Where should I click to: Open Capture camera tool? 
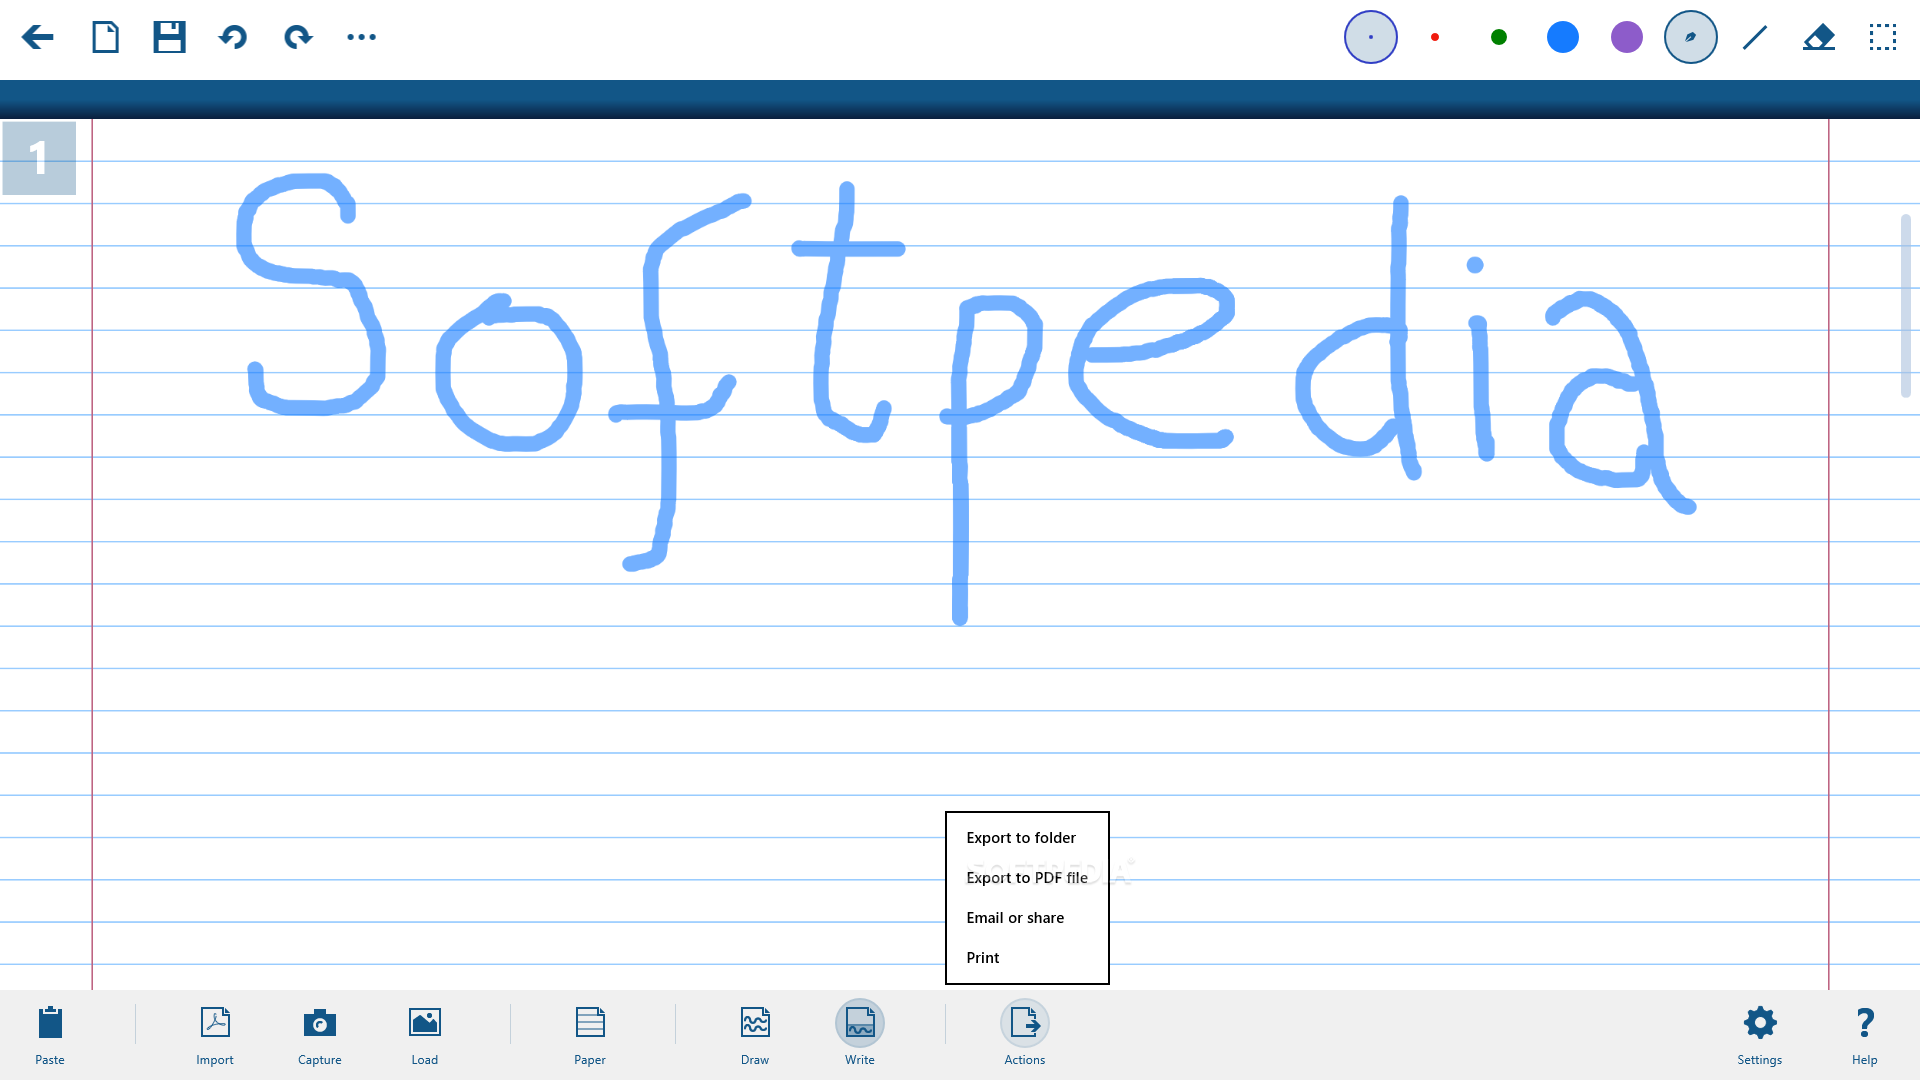click(320, 1035)
